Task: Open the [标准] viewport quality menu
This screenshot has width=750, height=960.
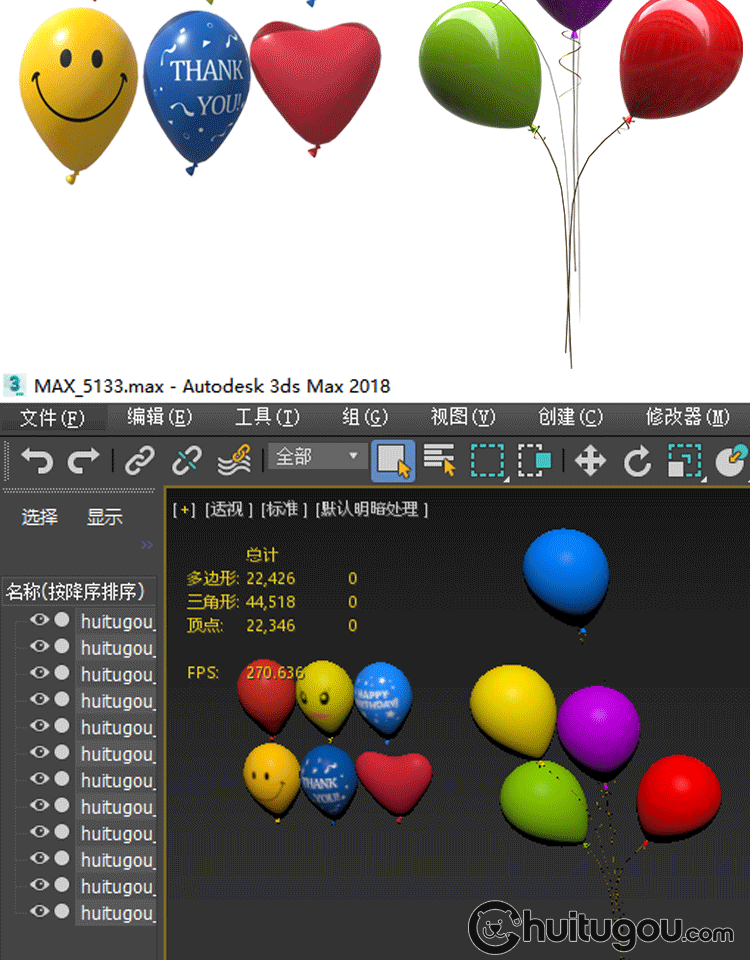Action: click(x=283, y=509)
